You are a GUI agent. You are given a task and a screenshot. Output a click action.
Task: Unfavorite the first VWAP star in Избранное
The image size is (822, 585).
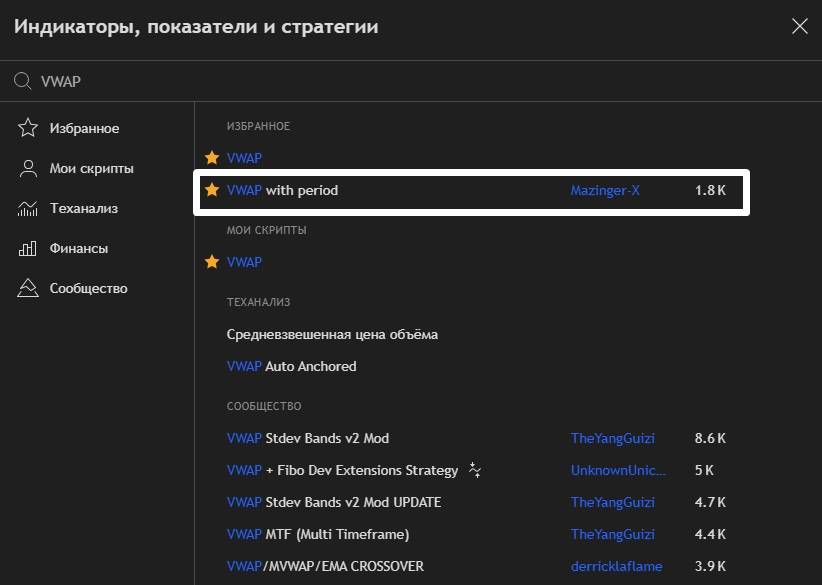tap(212, 158)
